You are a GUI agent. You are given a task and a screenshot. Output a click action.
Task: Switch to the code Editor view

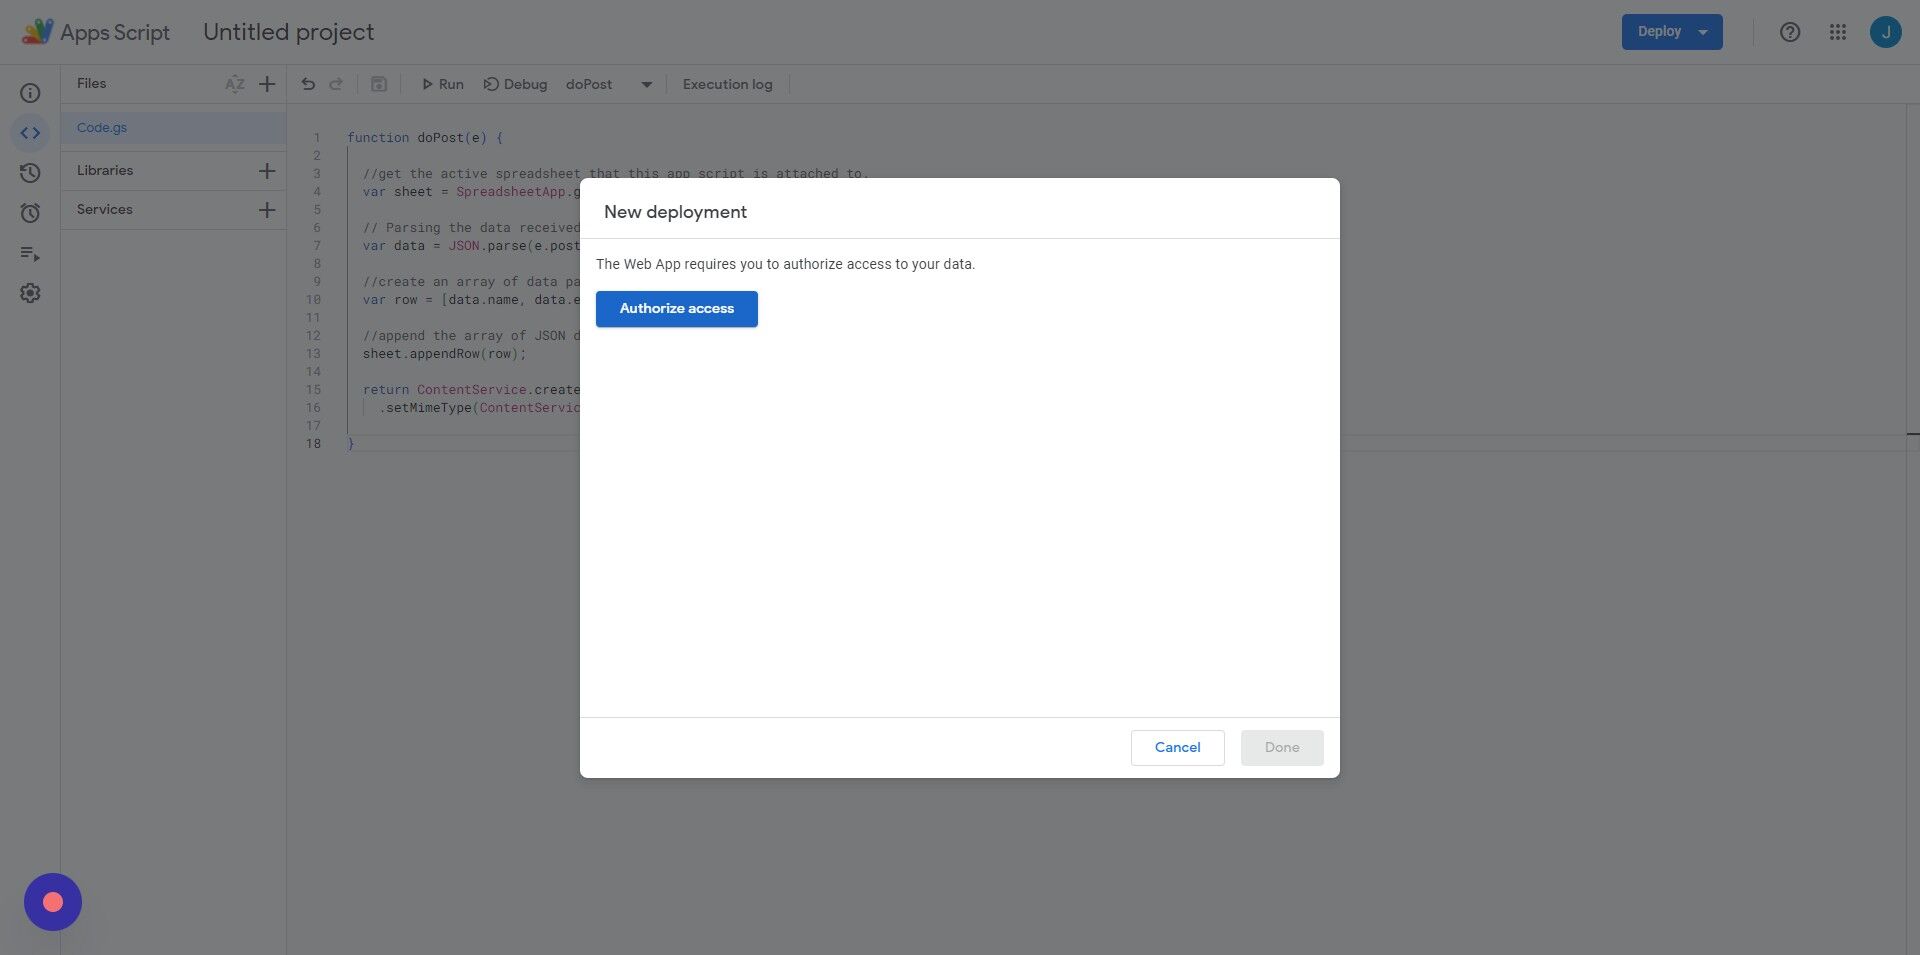click(30, 132)
